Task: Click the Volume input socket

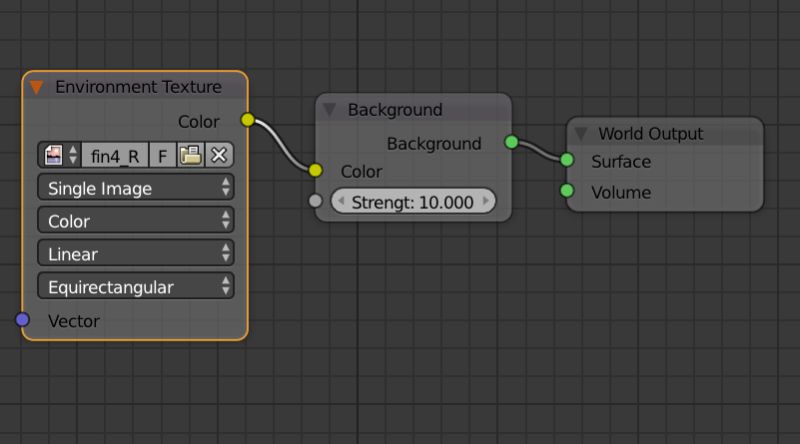Action: coord(567,191)
